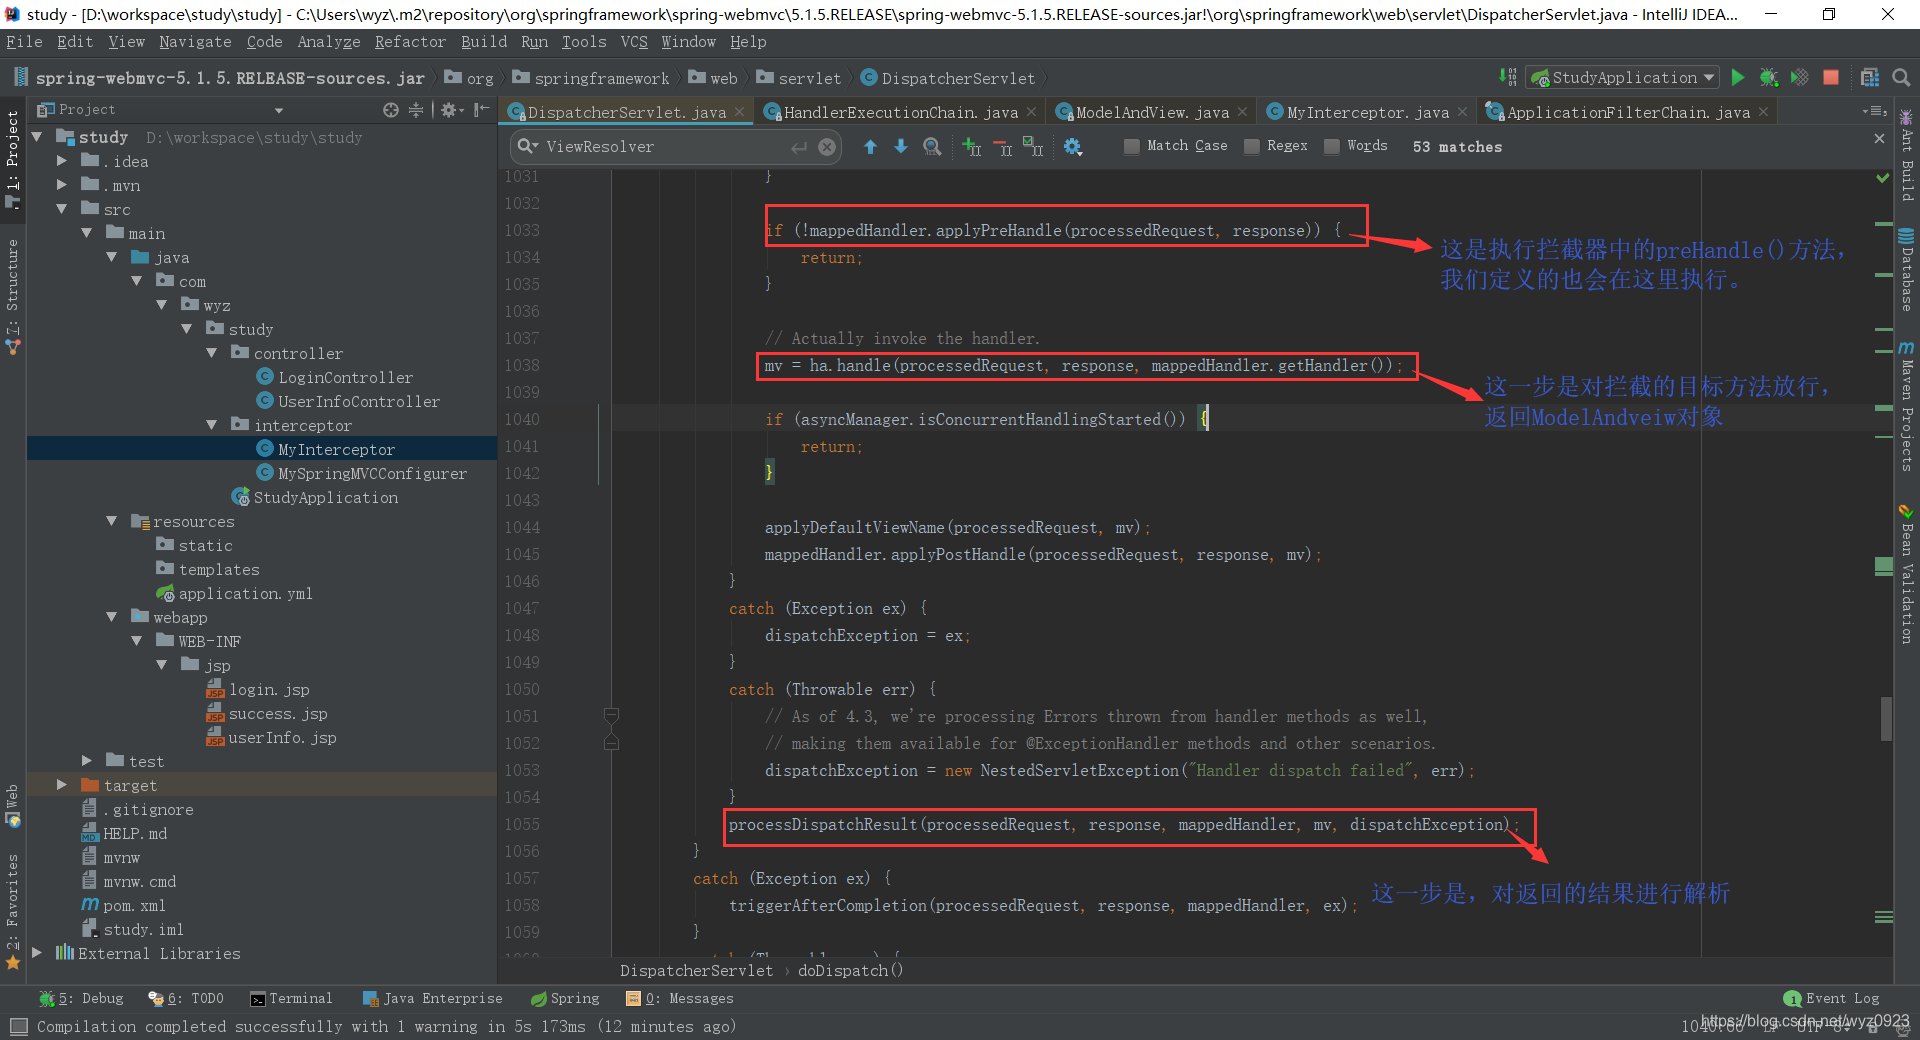Viewport: 1920px width, 1040px height.
Task: Open the Terminal tool window
Action: pyautogui.click(x=290, y=998)
